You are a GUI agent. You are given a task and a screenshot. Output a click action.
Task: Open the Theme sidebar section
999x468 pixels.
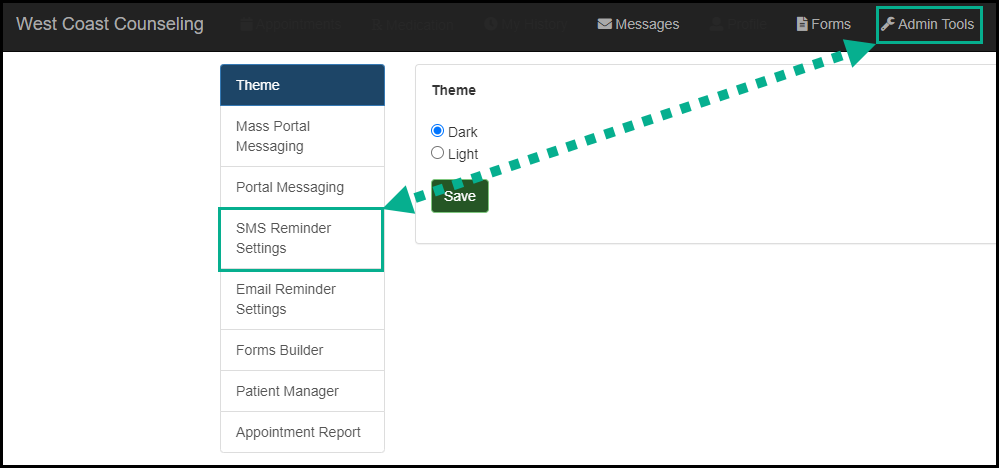tap(302, 85)
